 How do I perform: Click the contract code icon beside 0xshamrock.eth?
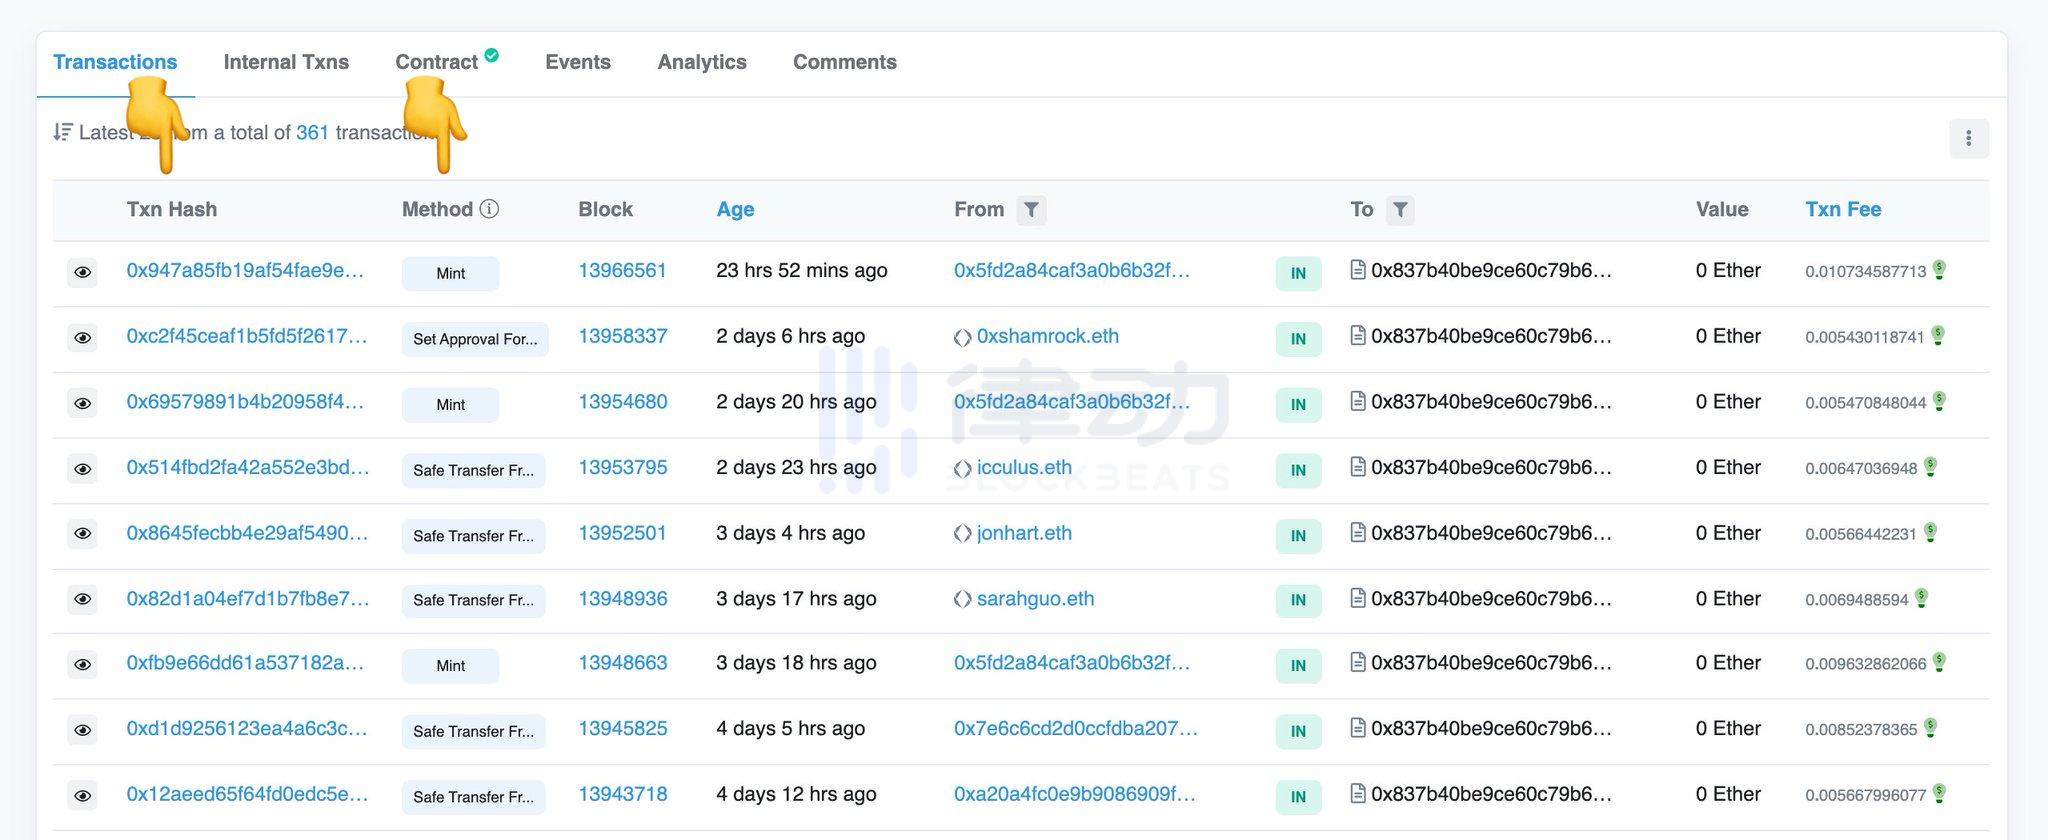(962, 337)
